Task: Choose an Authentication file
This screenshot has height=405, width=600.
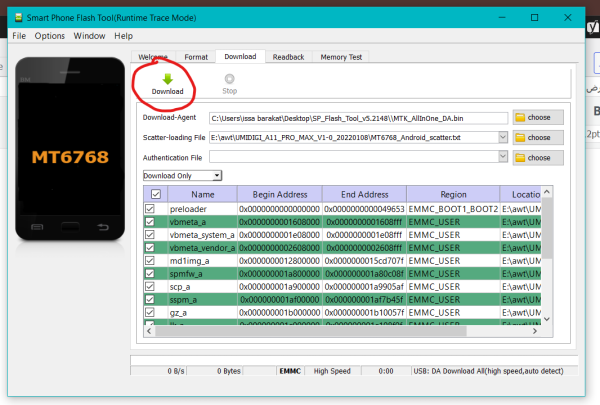Action: click(x=538, y=158)
